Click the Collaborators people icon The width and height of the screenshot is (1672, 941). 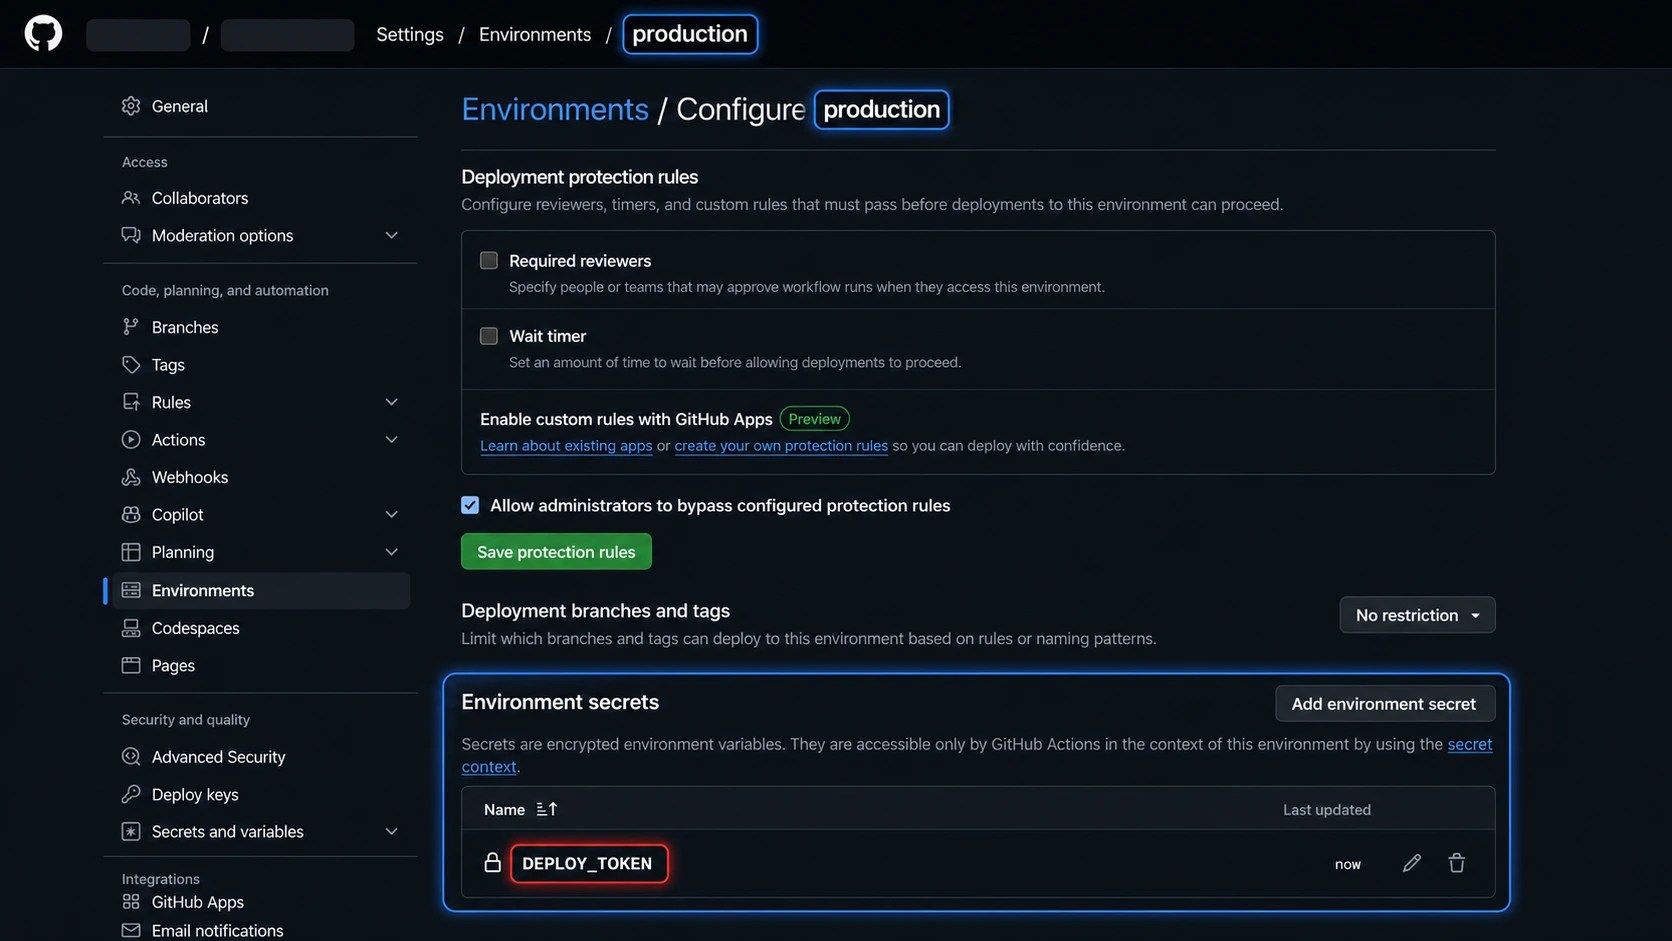[x=131, y=198]
